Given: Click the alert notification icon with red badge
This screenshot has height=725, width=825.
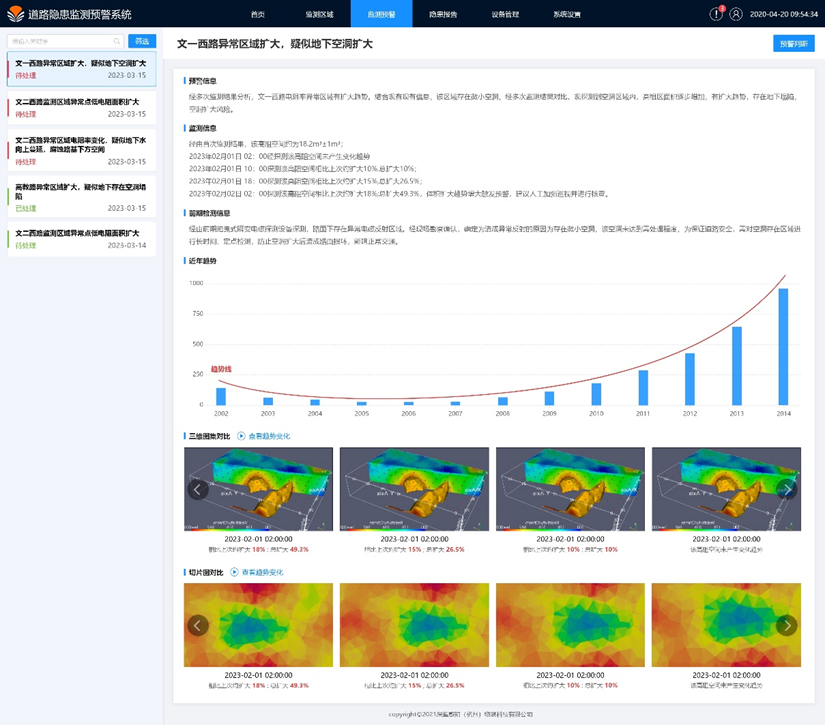Looking at the screenshot, I should click(x=716, y=14).
